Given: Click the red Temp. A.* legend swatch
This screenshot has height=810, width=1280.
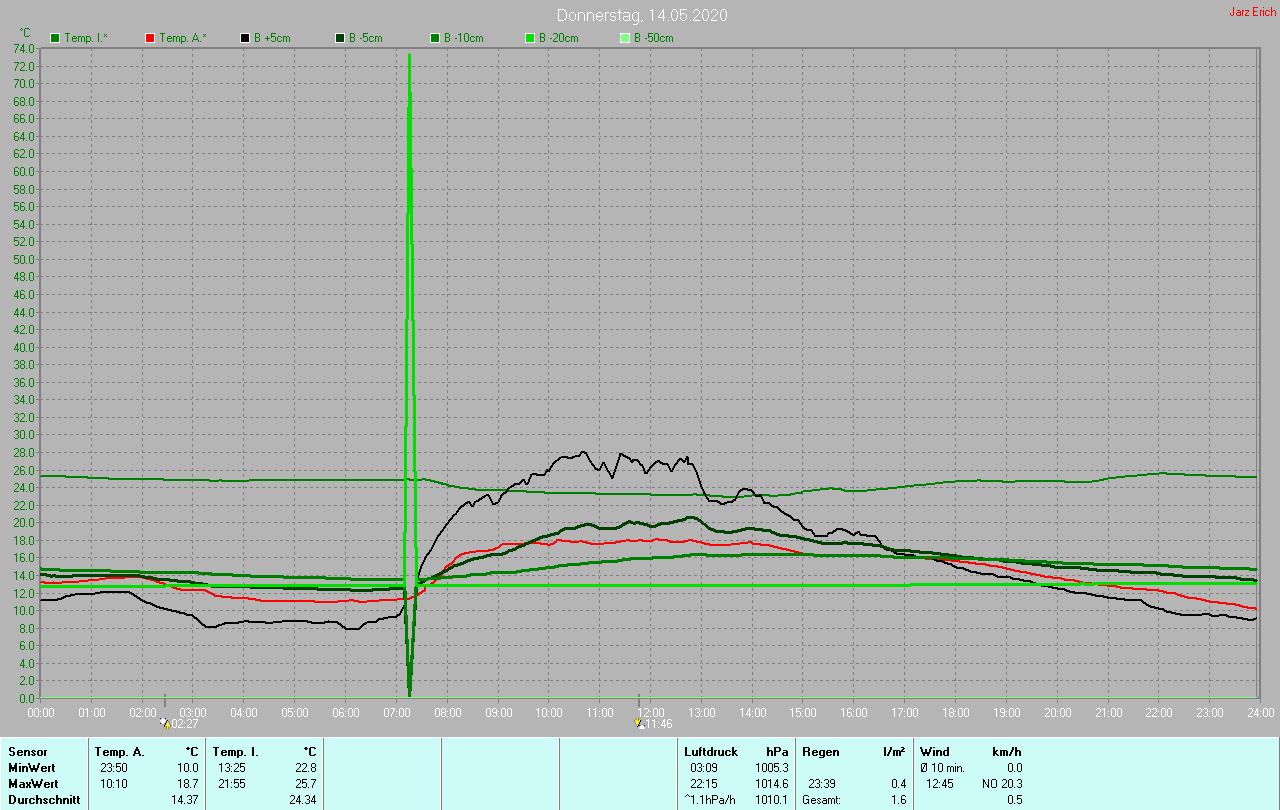Looking at the screenshot, I should 150,38.
